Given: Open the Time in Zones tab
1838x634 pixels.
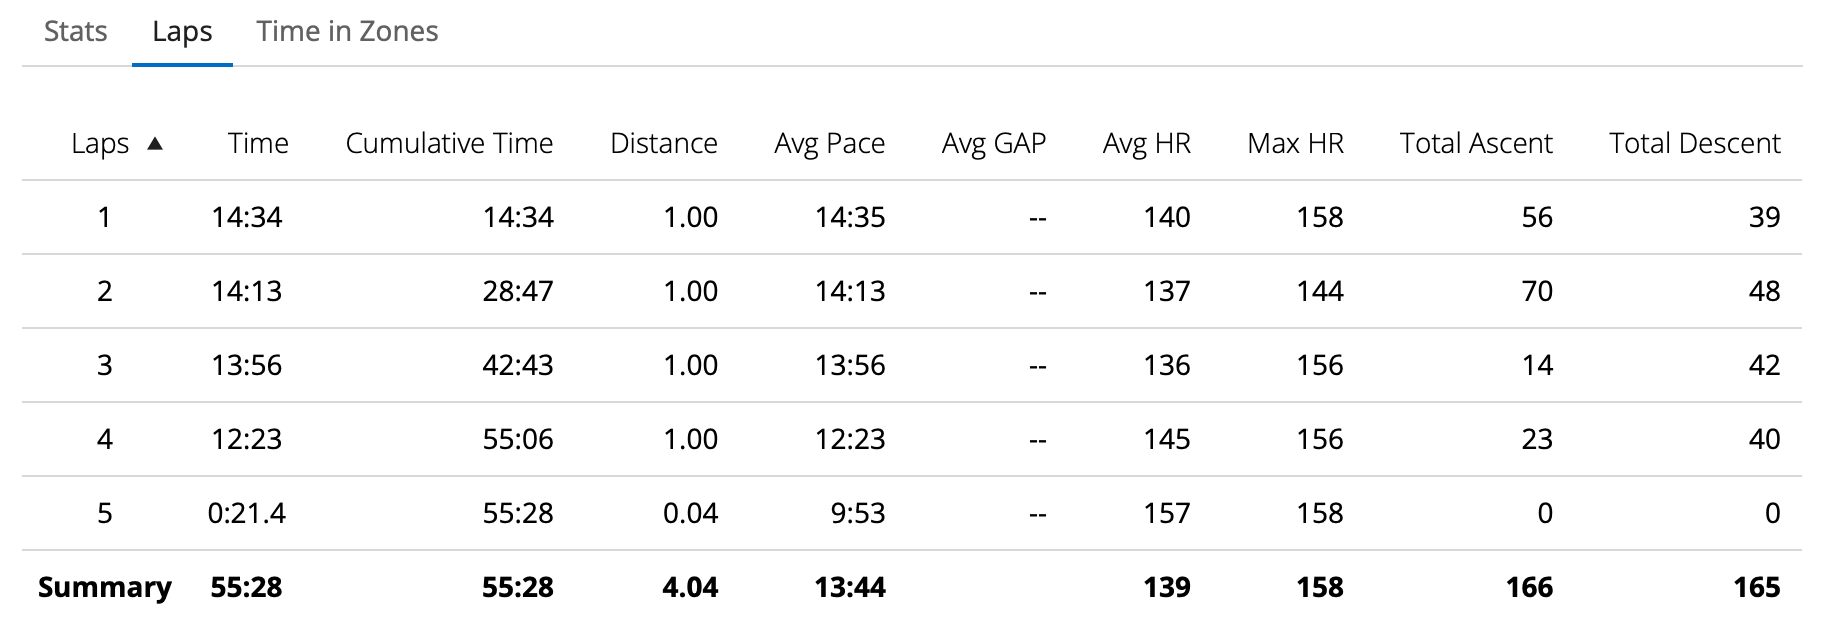Looking at the screenshot, I should click(x=347, y=32).
